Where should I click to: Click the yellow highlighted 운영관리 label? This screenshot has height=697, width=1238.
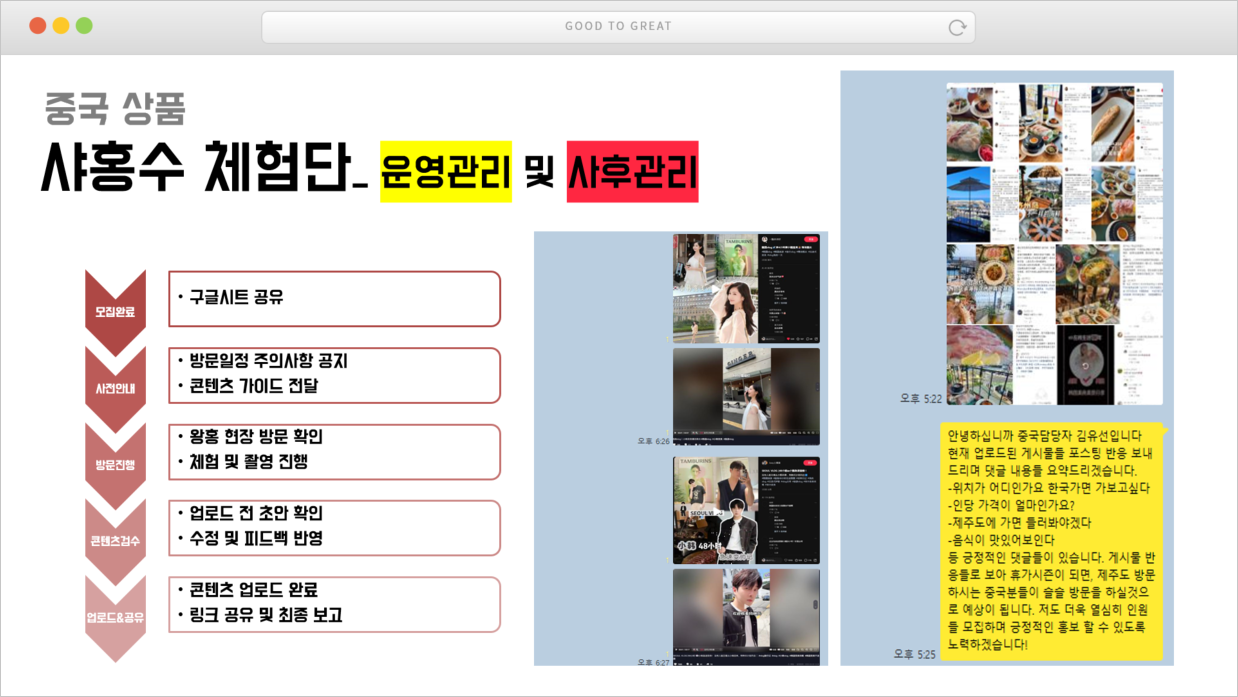445,171
